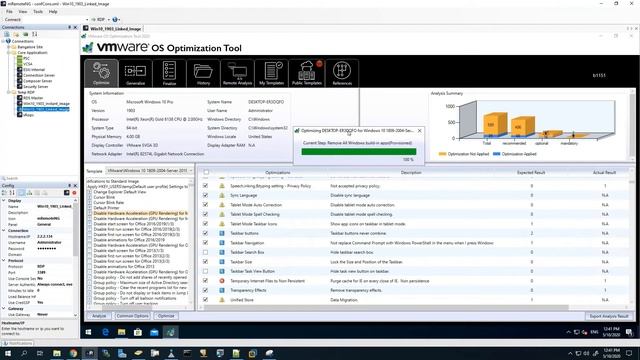Click the Optimize button at bottom

166,316
